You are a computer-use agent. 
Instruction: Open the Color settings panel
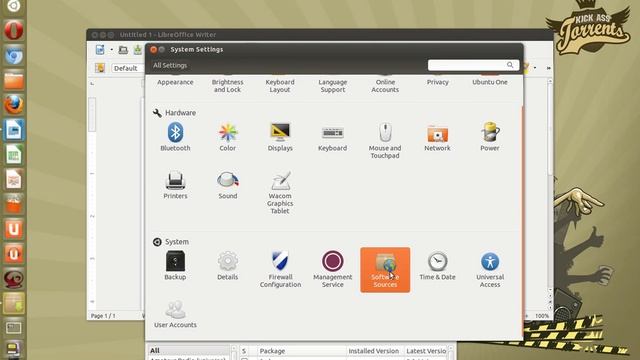227,137
